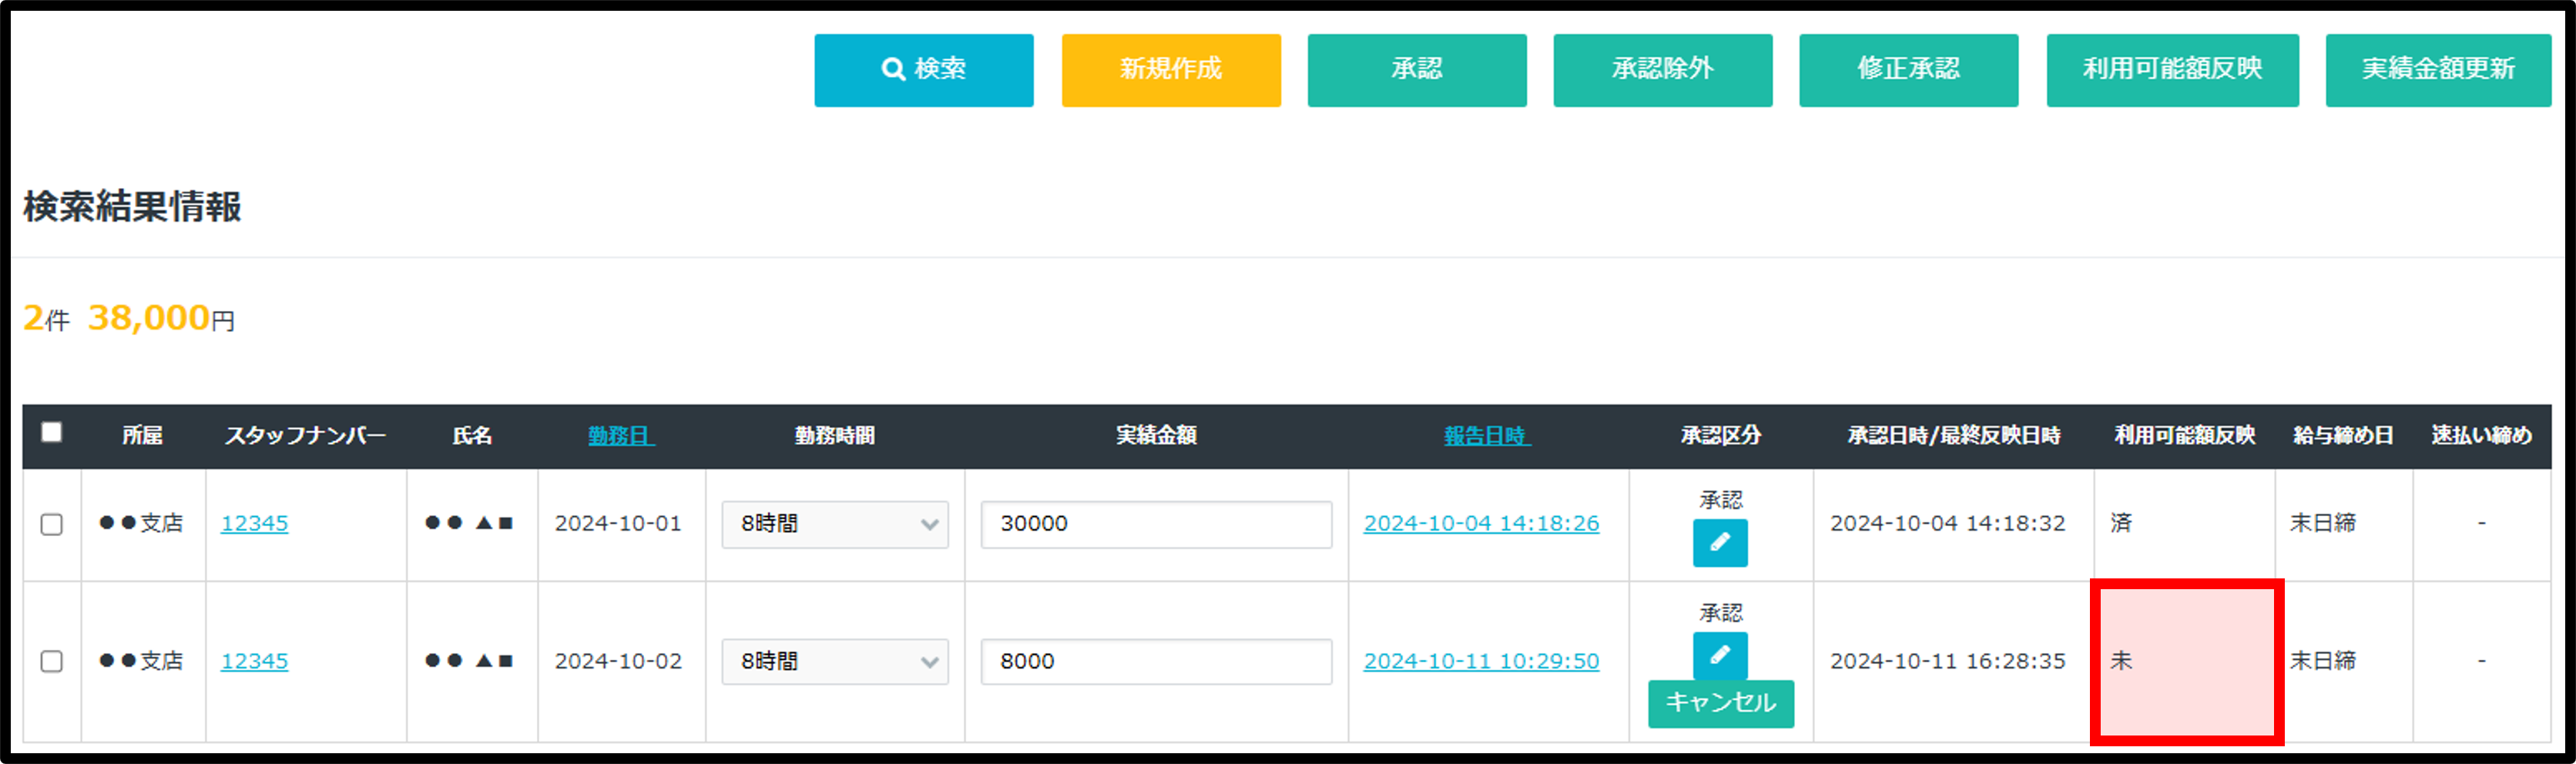Click the 実績金額 field containing 30000

[1155, 524]
